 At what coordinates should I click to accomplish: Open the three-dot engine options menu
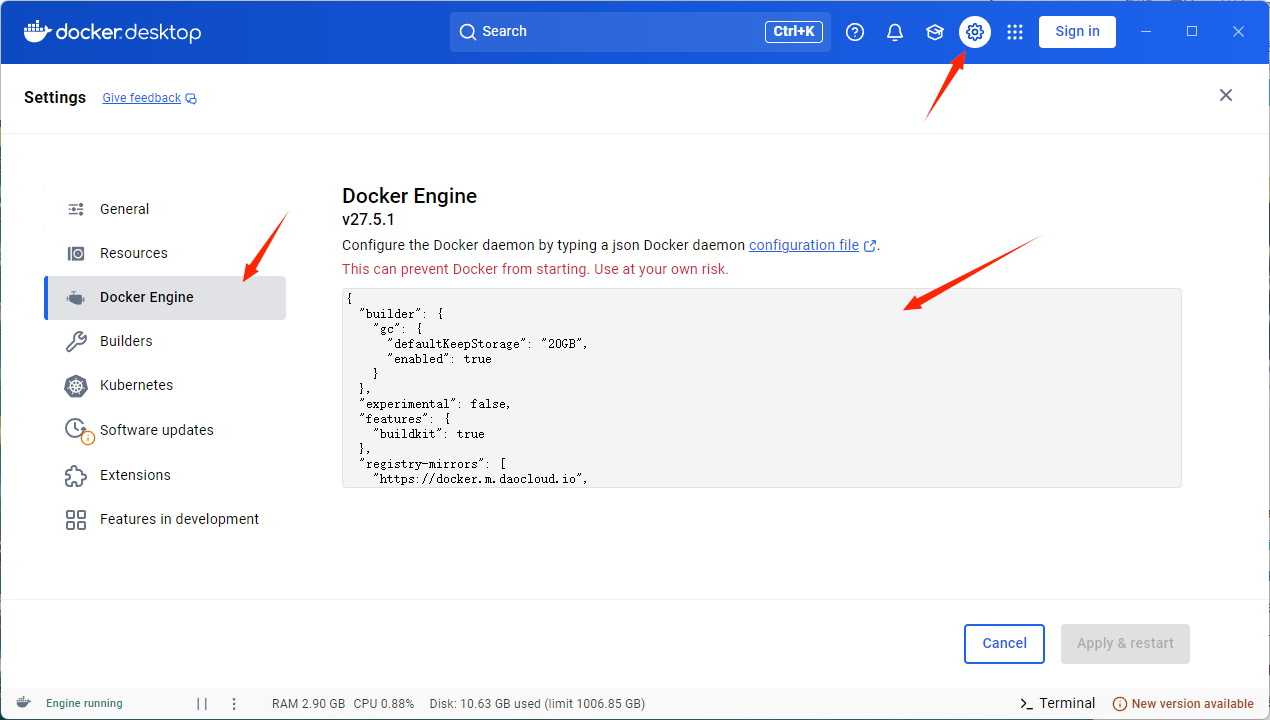coord(234,704)
